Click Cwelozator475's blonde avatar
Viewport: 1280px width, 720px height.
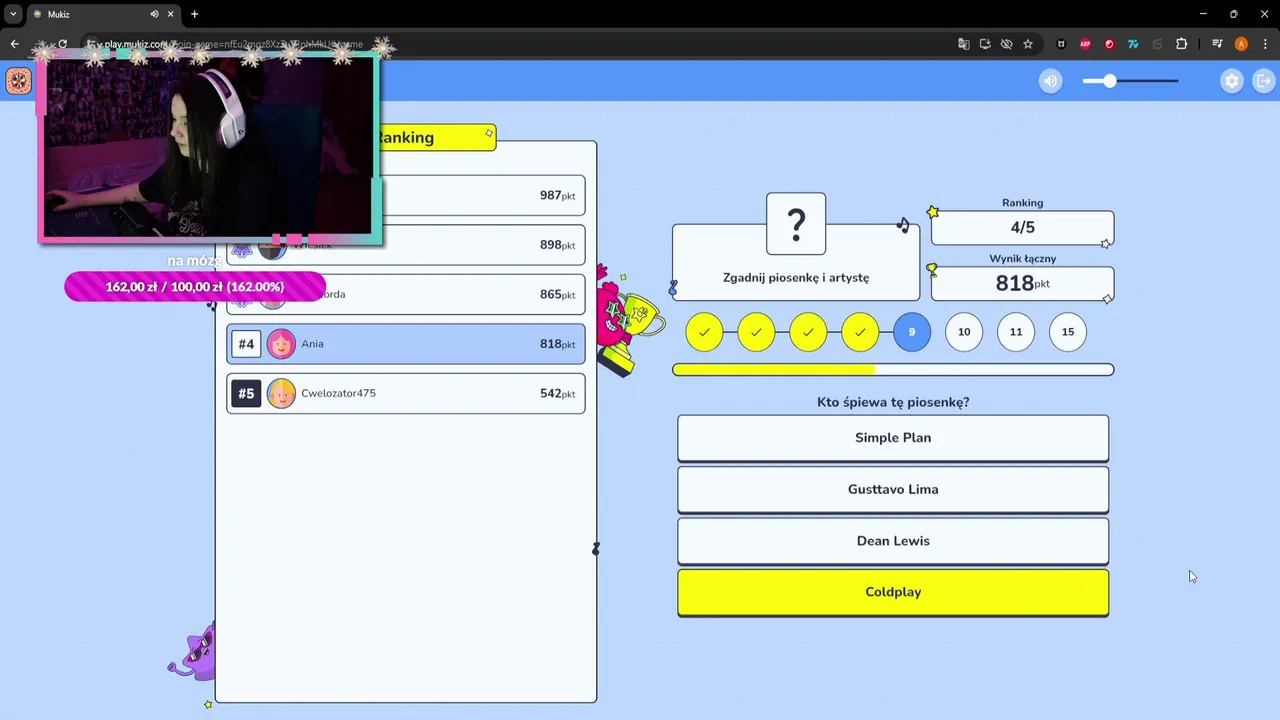tap(281, 393)
